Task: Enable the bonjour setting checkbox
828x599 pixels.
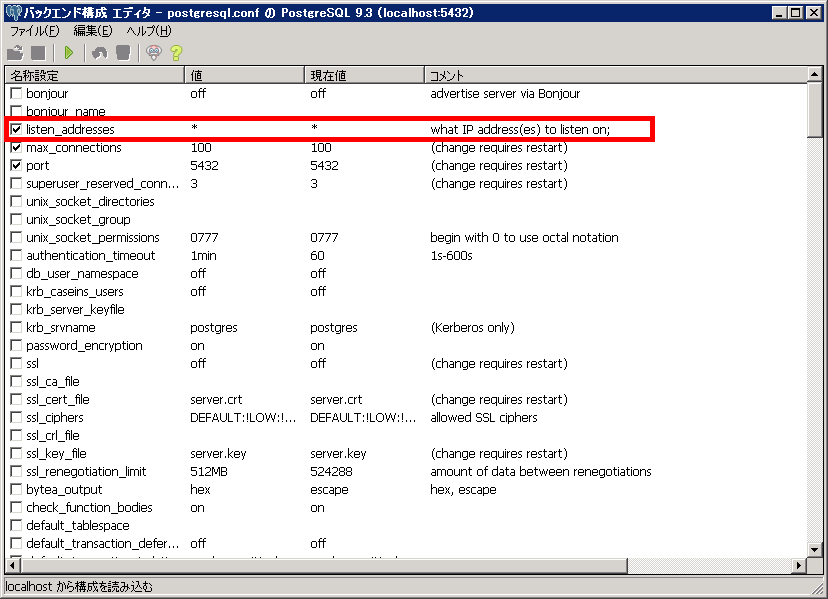Action: coord(16,94)
